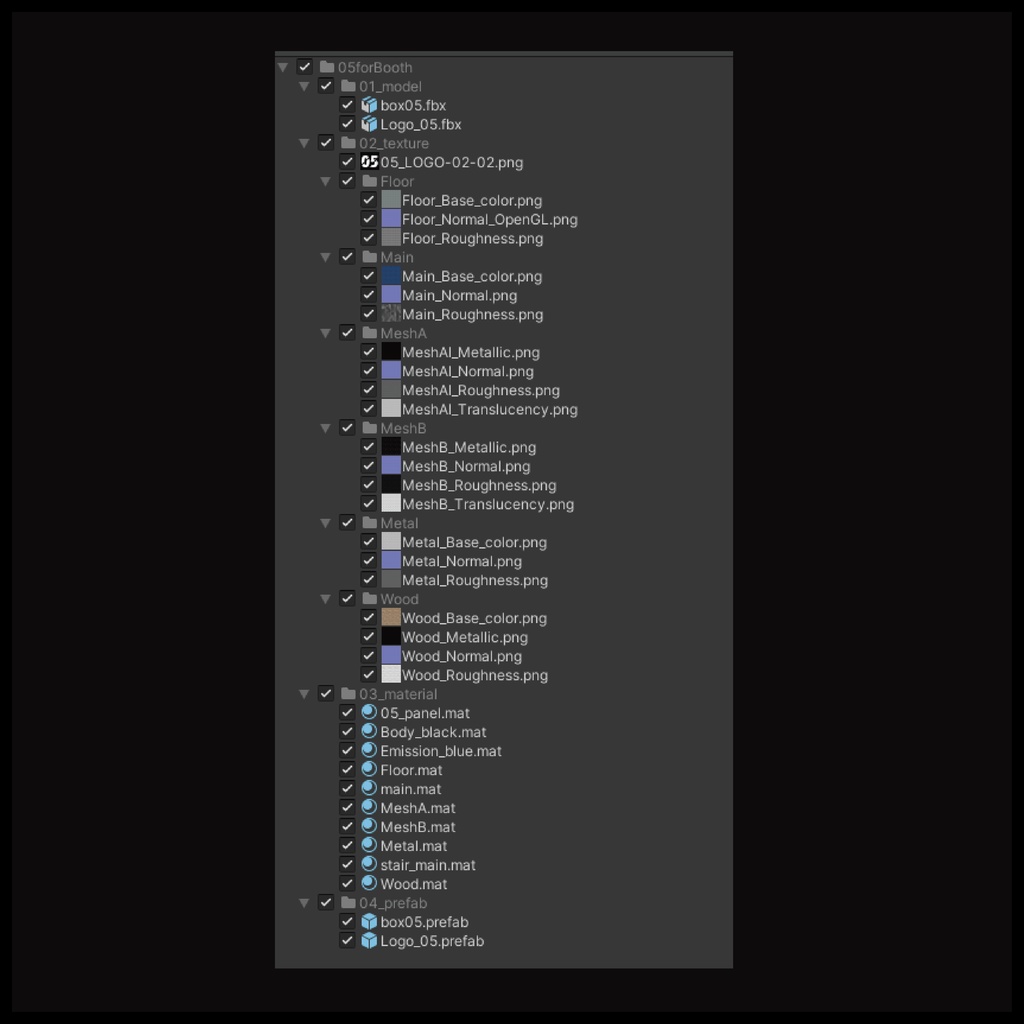
Task: Collapse the 02_texture folder arrow
Action: click(304, 143)
